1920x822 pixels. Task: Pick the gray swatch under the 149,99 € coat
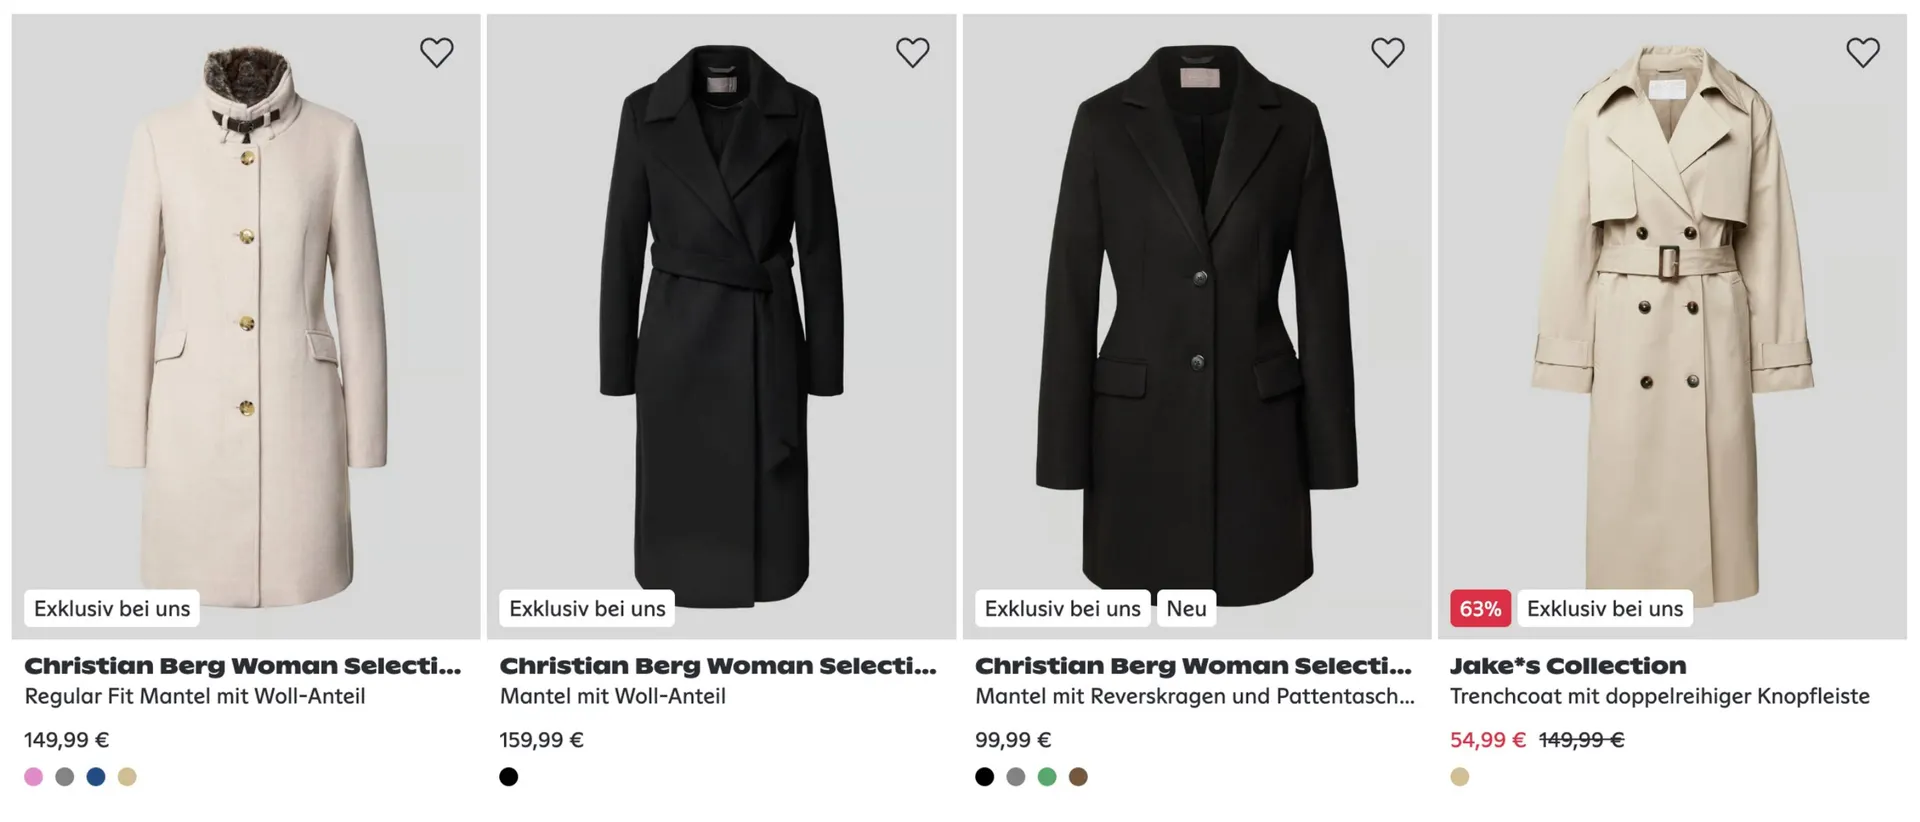(65, 777)
